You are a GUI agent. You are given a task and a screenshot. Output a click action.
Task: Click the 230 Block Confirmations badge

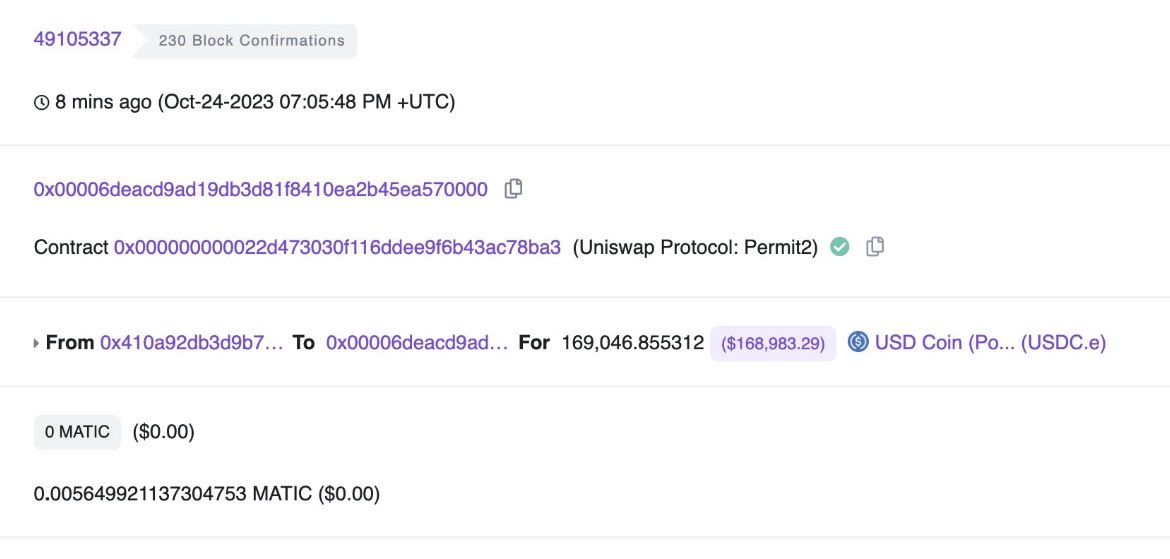click(245, 41)
